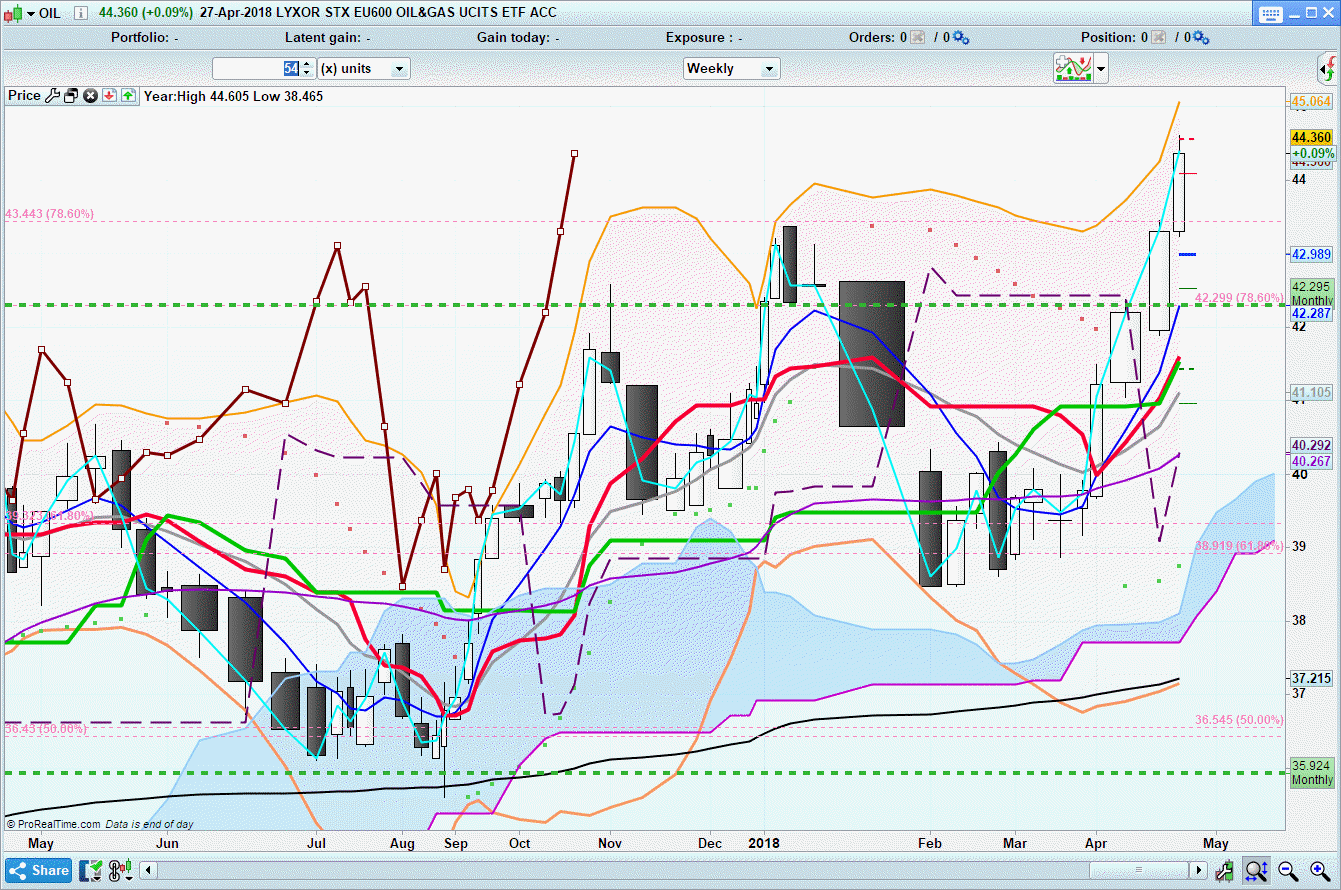Click the Apr label on the time axis
1341x890 pixels.
[1096, 843]
